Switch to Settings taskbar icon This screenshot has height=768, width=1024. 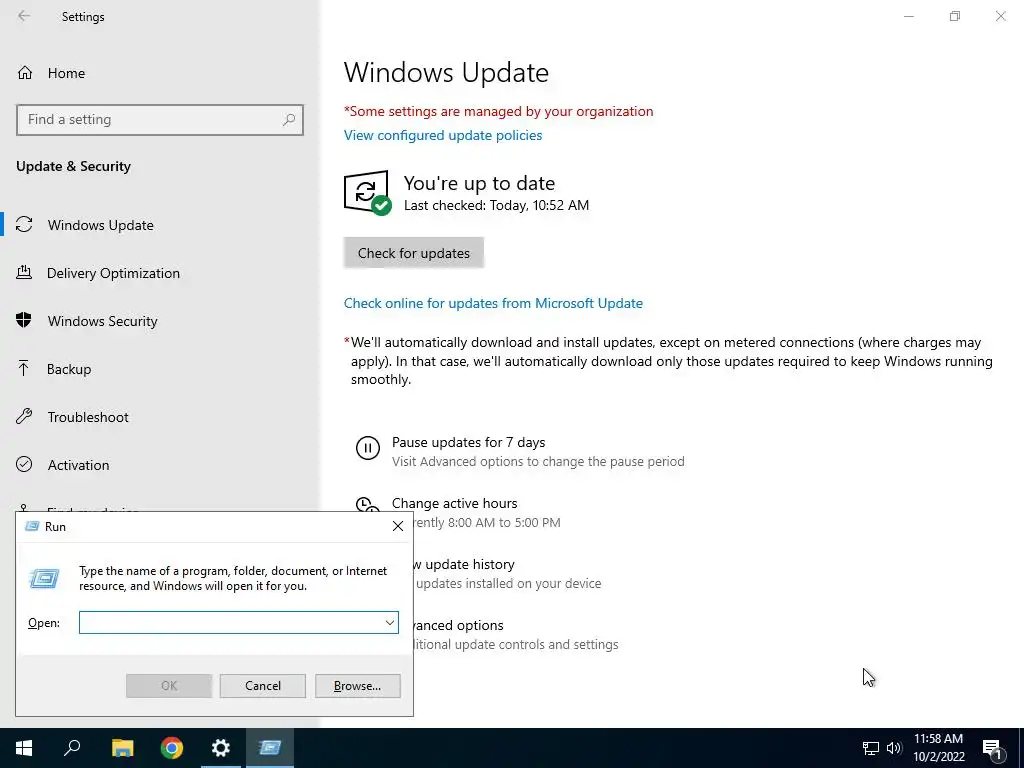pyautogui.click(x=221, y=748)
